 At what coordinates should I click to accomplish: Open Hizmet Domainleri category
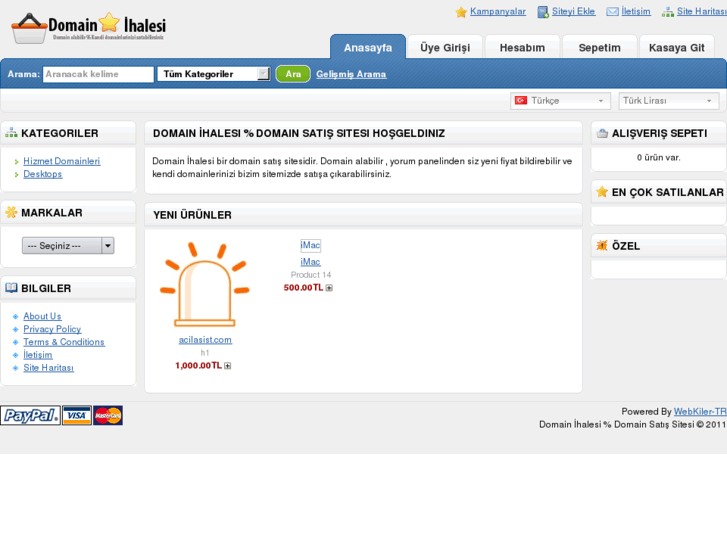pos(62,161)
